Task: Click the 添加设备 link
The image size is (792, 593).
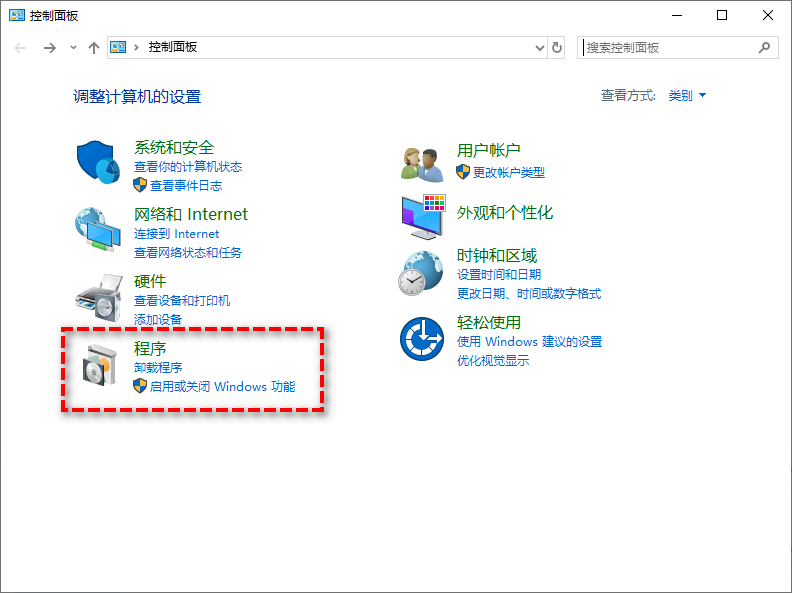Action: point(158,319)
